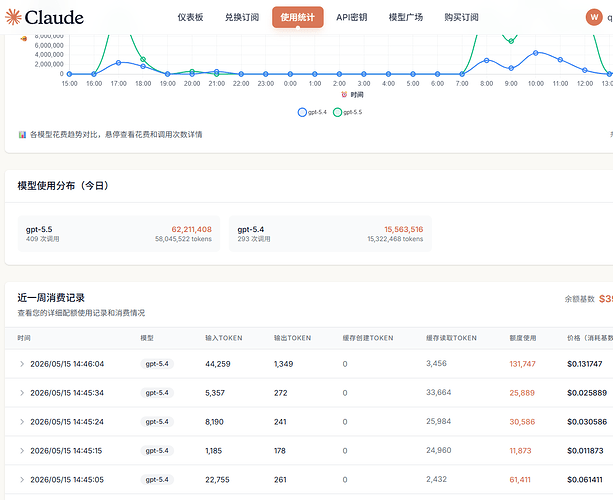Image resolution: width=613 pixels, height=500 pixels.
Task: Click the 输出TOKEN column header
Action: (x=292, y=338)
